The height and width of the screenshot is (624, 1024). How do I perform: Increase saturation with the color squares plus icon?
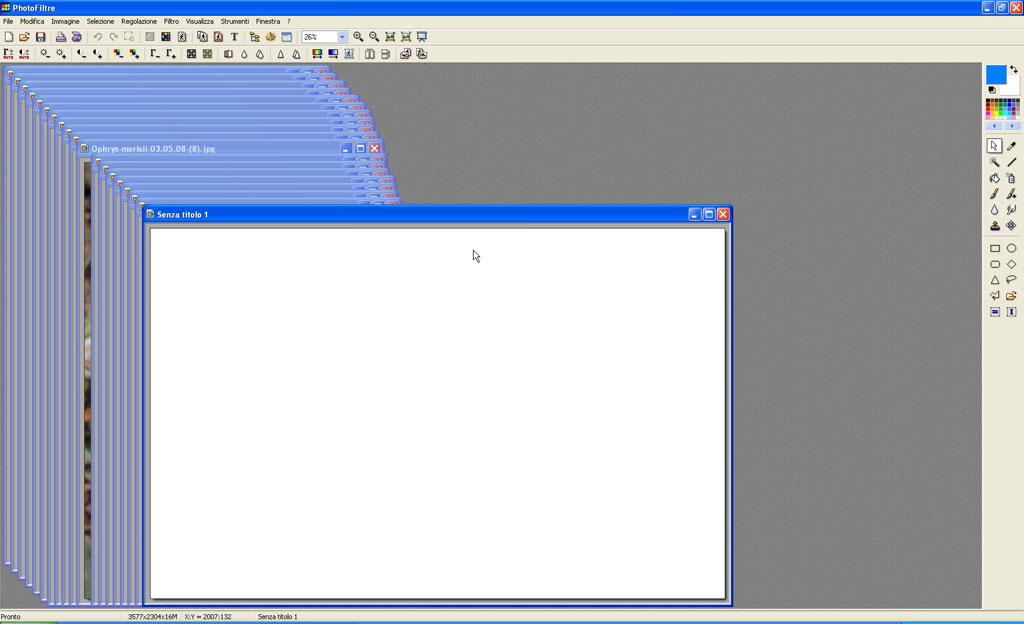[x=134, y=54]
